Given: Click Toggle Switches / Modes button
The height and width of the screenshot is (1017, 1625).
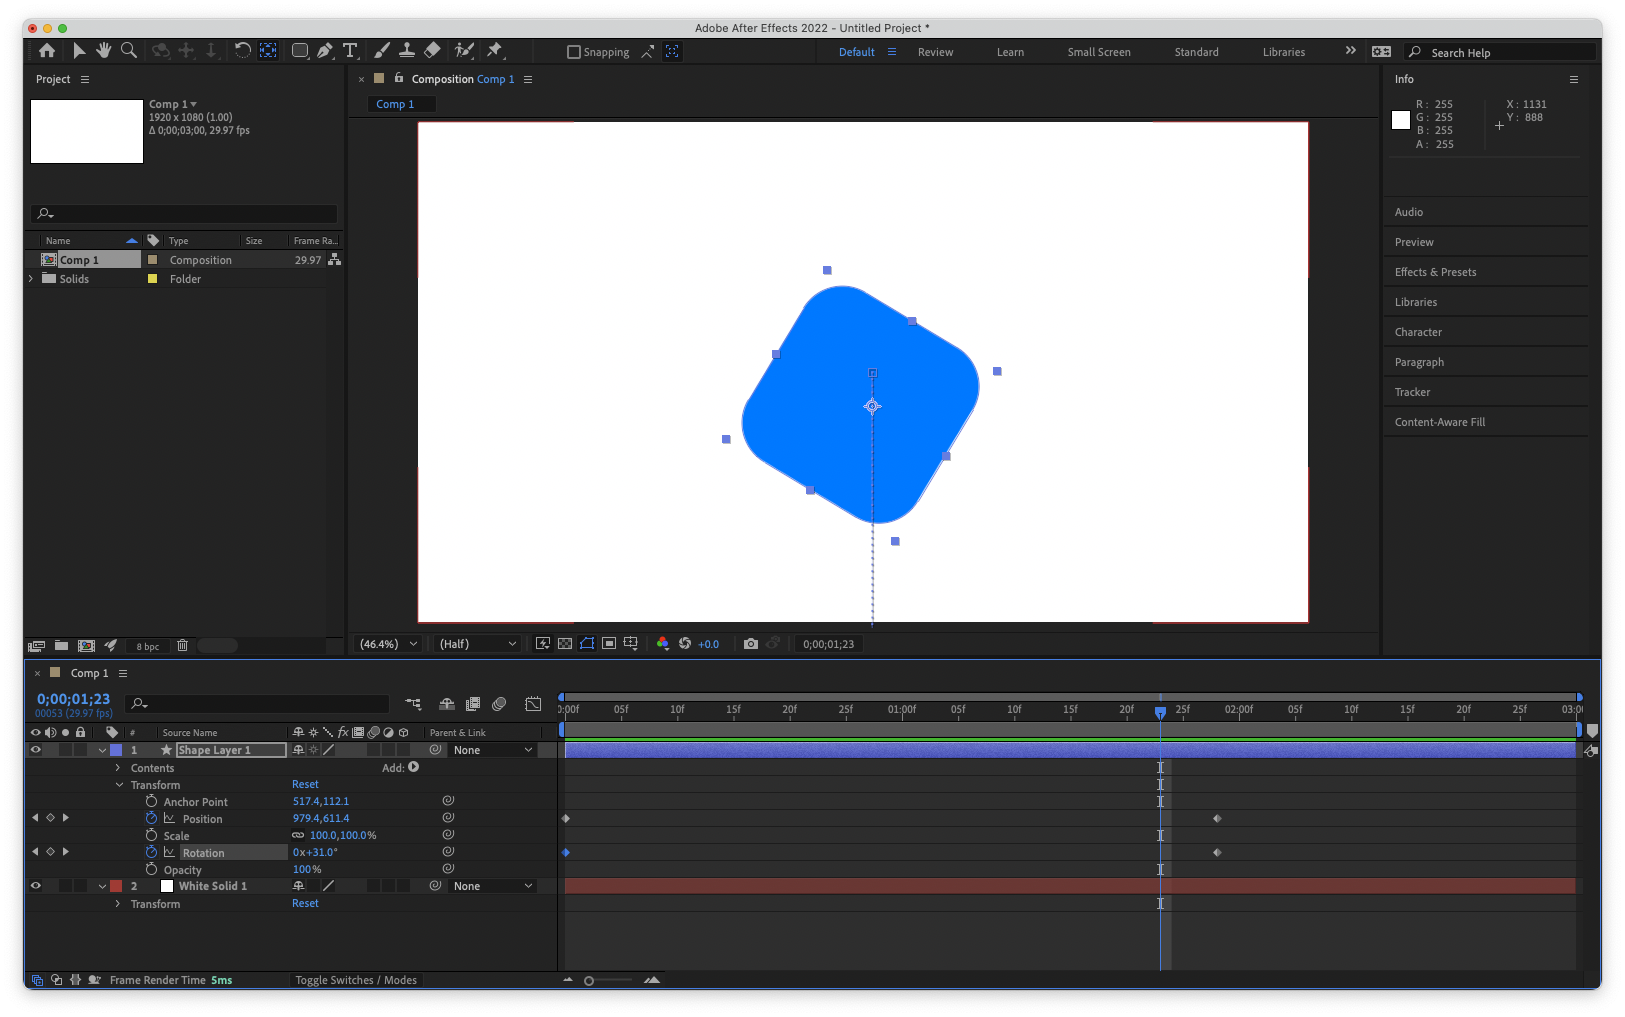Looking at the screenshot, I should pos(356,980).
